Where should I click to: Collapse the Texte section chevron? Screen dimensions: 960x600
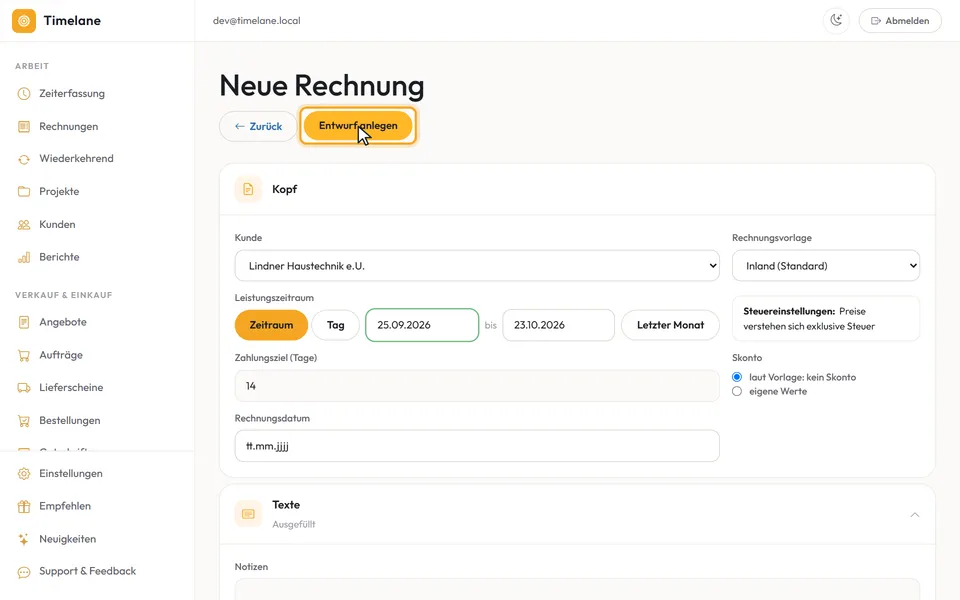point(915,514)
